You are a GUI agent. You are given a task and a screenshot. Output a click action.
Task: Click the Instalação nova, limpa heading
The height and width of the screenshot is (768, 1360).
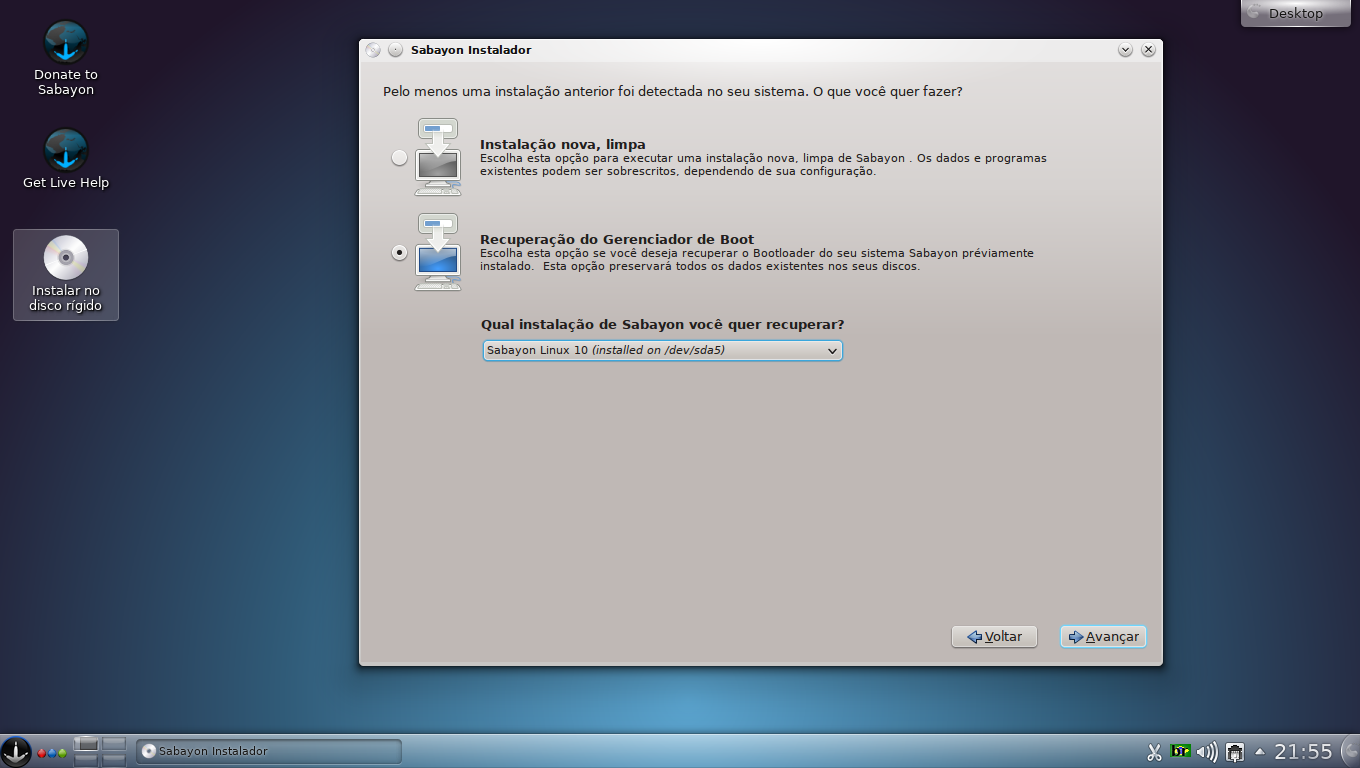[x=563, y=144]
